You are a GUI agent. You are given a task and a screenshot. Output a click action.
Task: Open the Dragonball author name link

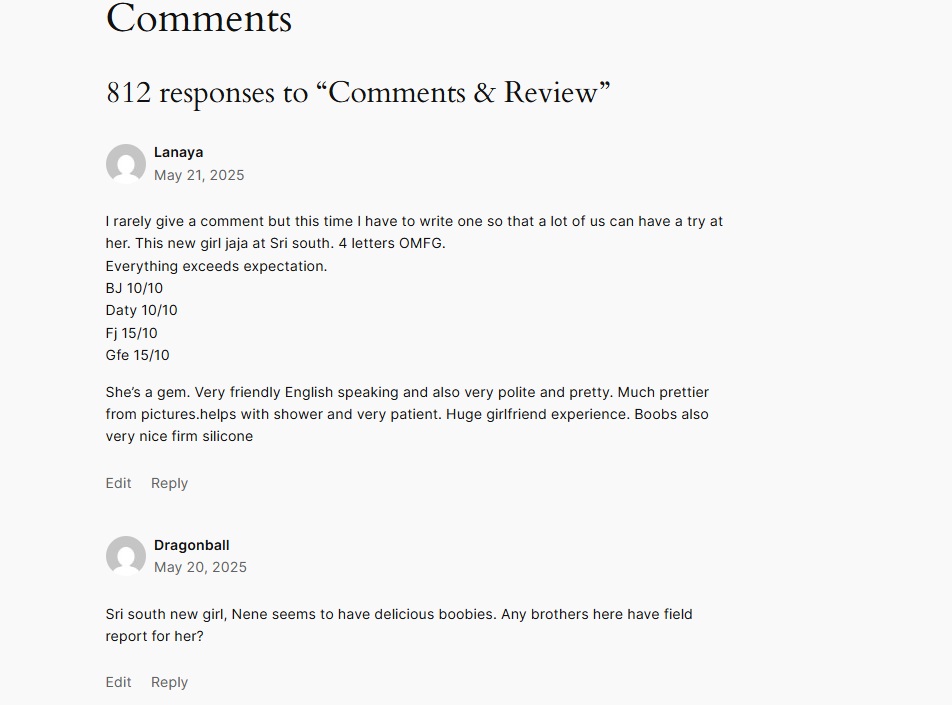[192, 545]
